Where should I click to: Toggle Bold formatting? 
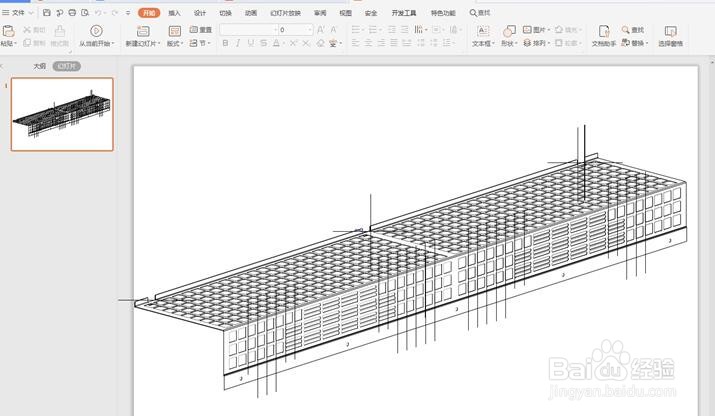pos(225,43)
